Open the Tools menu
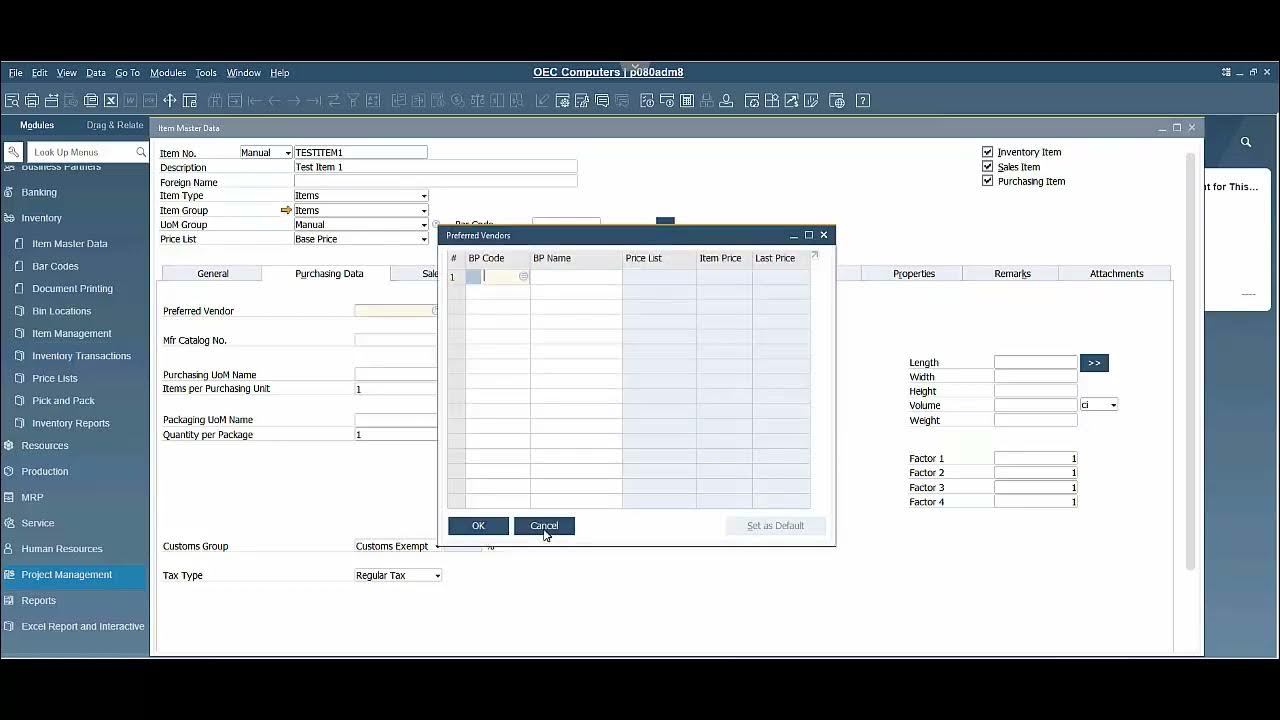 pyautogui.click(x=206, y=73)
